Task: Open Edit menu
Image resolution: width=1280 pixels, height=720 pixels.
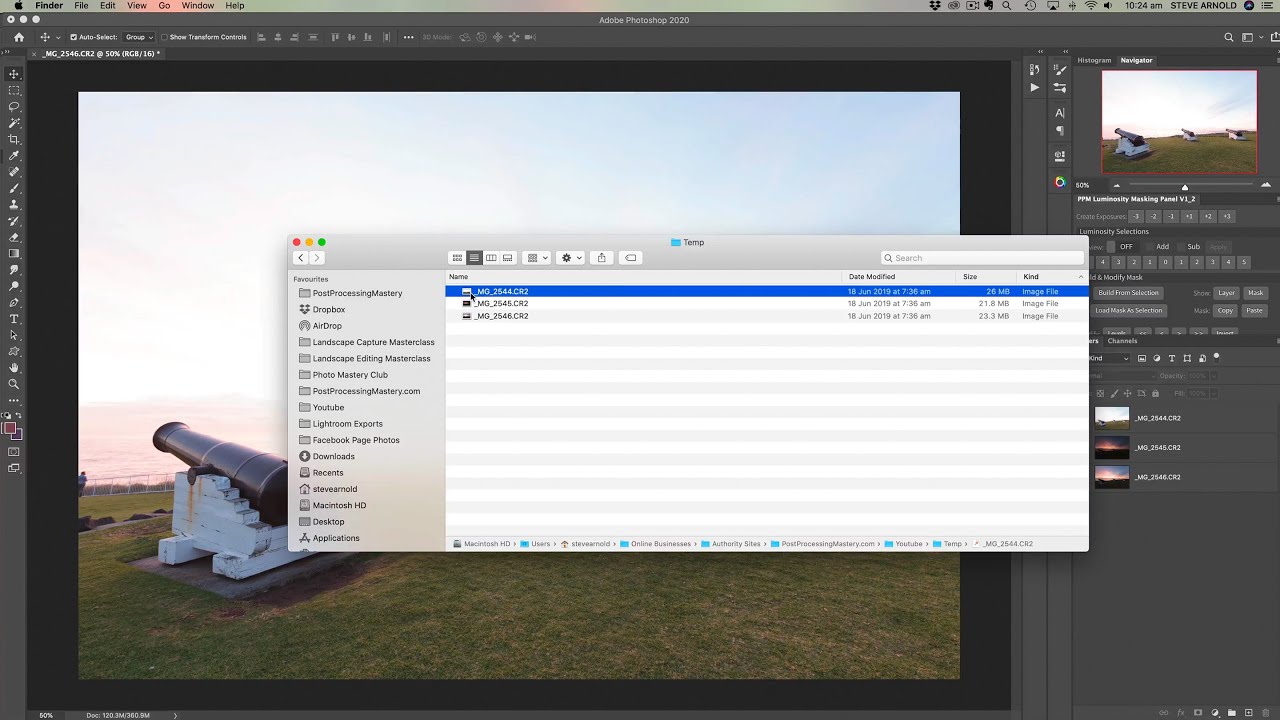Action: point(107,6)
